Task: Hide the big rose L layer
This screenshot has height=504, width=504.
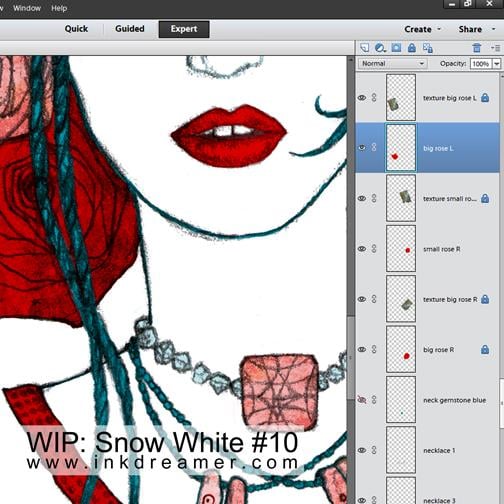Action: pyautogui.click(x=362, y=148)
